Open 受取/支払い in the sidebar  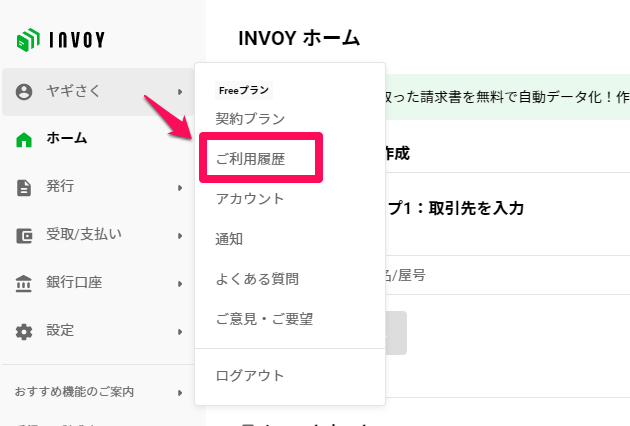[84, 234]
